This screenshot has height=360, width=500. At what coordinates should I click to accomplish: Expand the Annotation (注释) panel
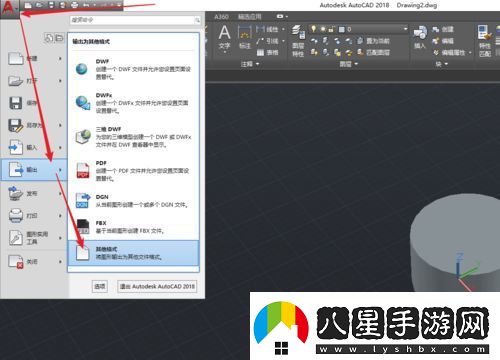click(249, 64)
